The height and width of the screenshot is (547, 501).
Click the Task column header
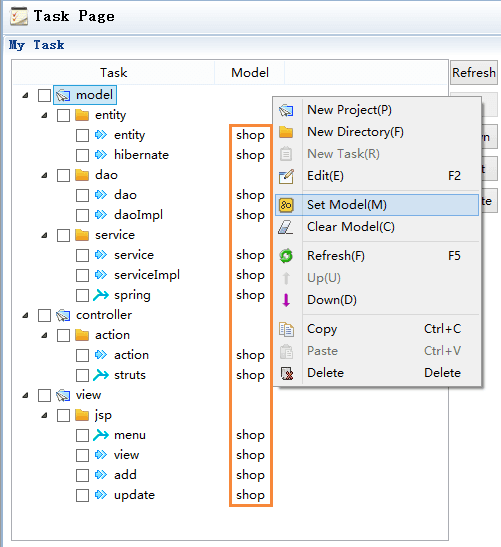point(113,73)
